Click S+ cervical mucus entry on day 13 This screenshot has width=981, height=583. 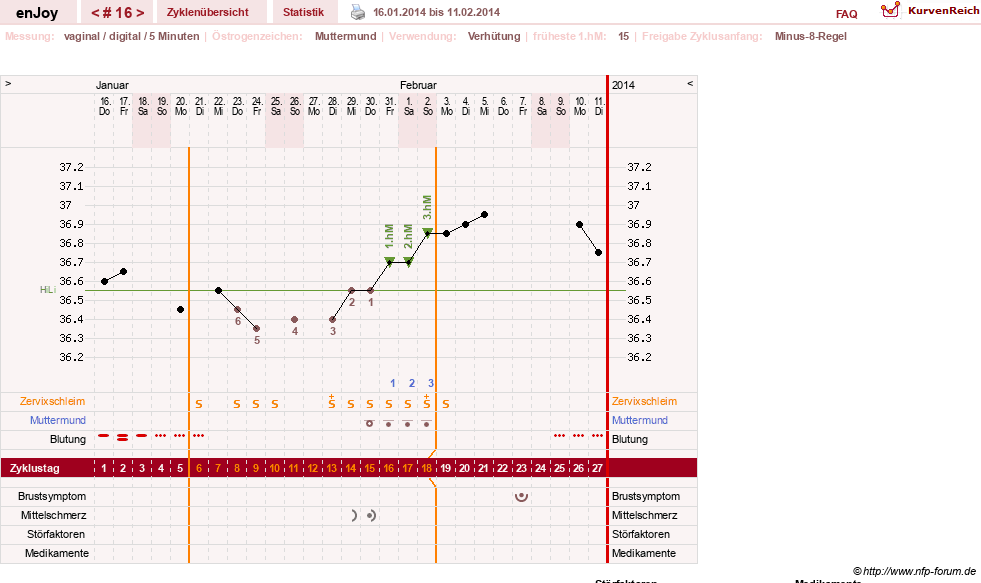tap(332, 402)
